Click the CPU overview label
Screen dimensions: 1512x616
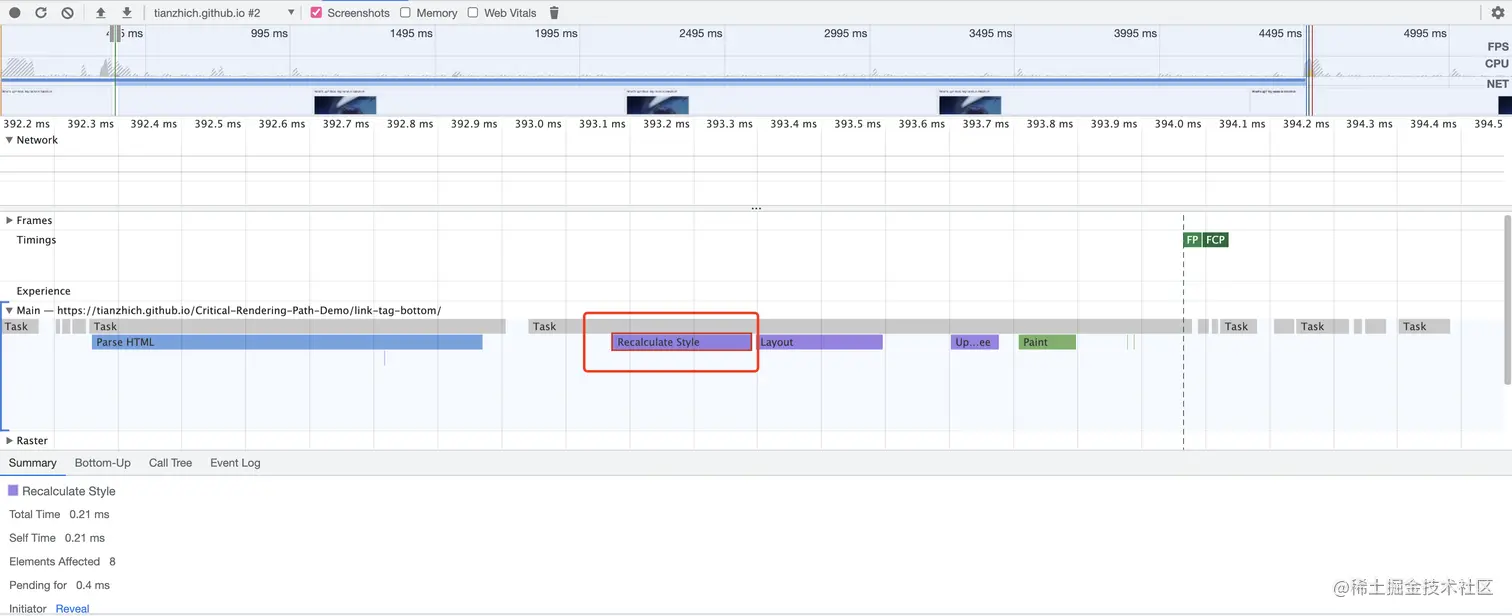[x=1497, y=64]
